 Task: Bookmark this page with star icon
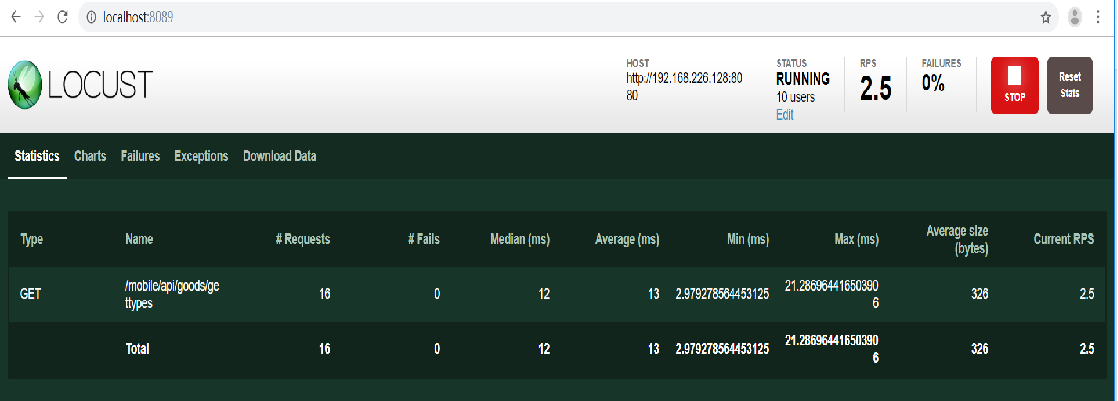click(x=1046, y=17)
